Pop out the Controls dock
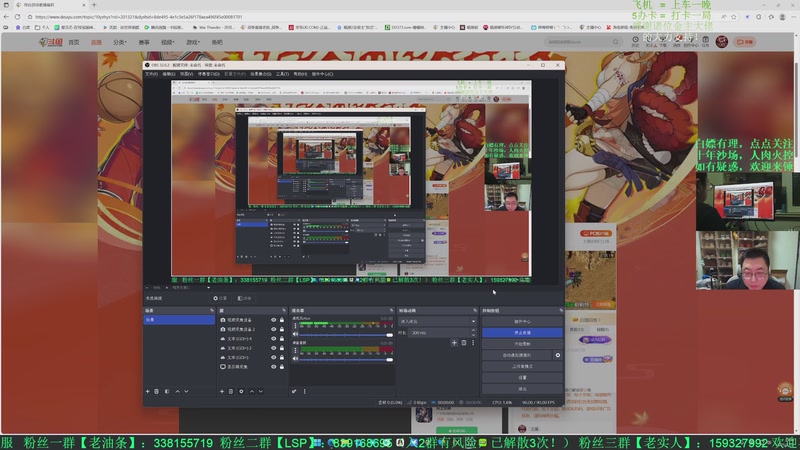 (561, 310)
